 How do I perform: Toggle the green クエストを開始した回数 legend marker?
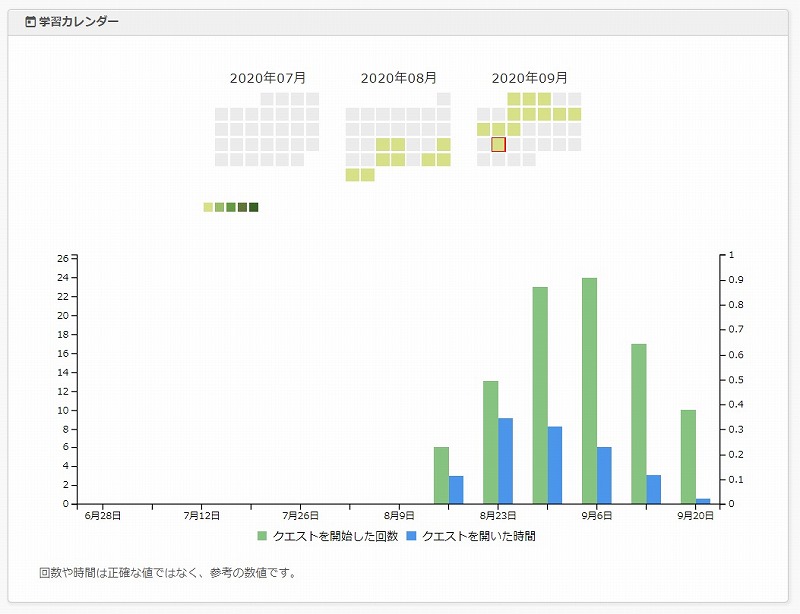(262, 536)
